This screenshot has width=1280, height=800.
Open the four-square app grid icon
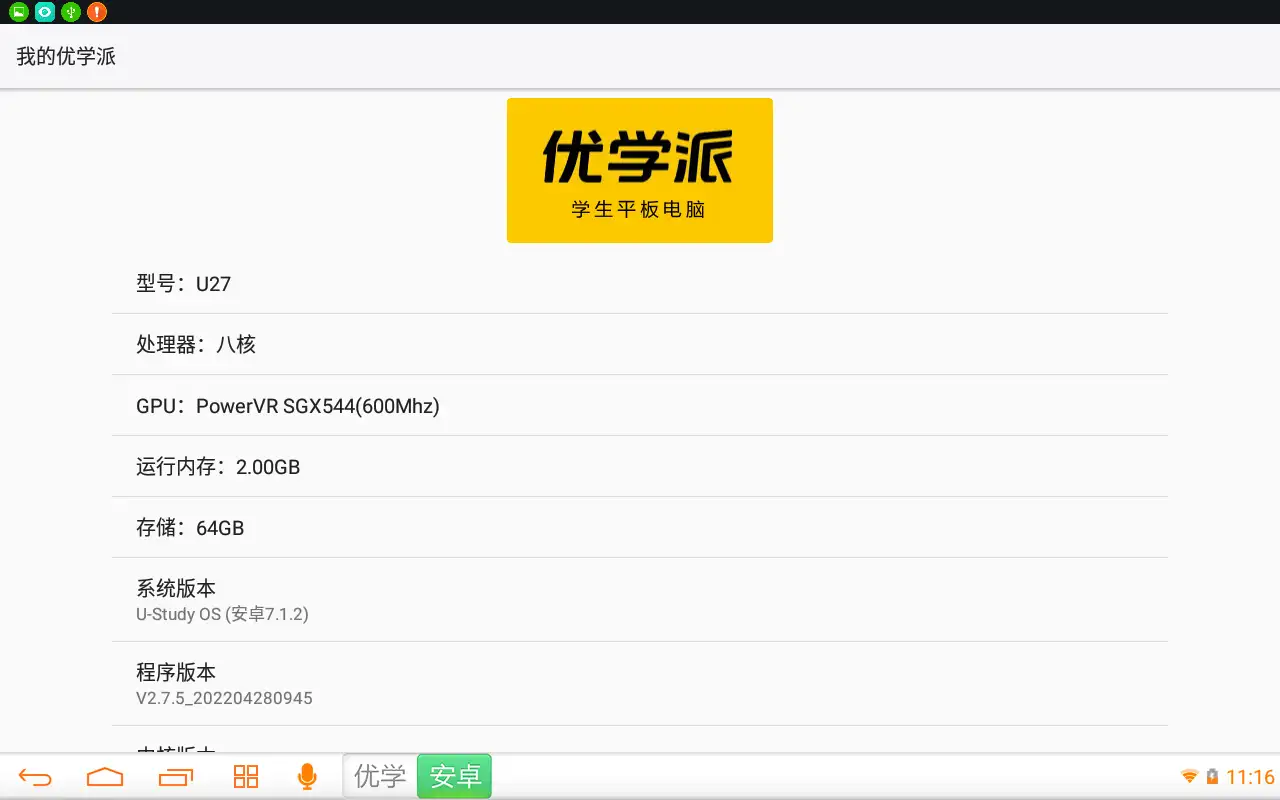click(x=245, y=777)
